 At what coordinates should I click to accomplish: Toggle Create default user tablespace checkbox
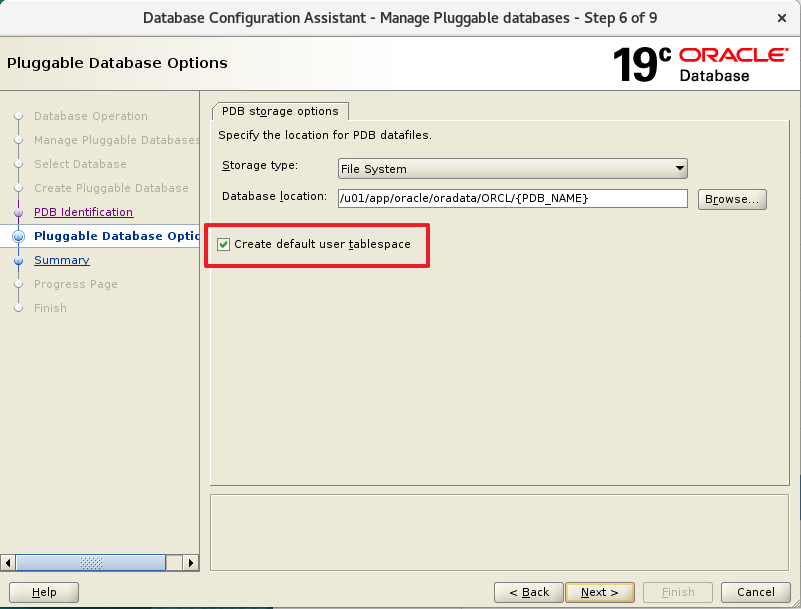[x=223, y=244]
